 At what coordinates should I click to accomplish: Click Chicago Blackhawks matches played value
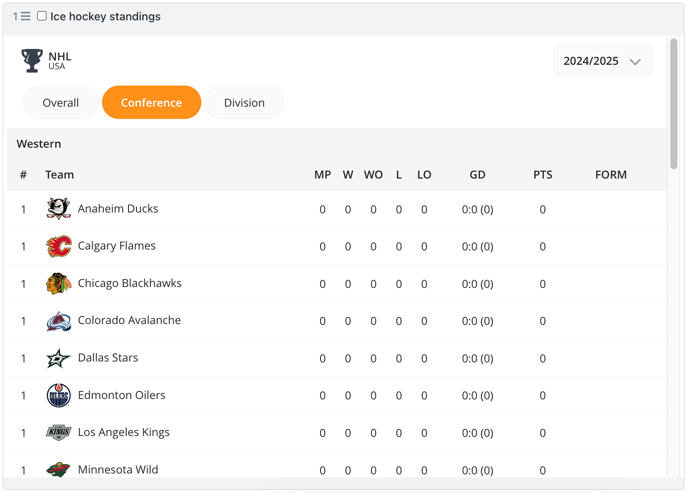(x=322, y=284)
